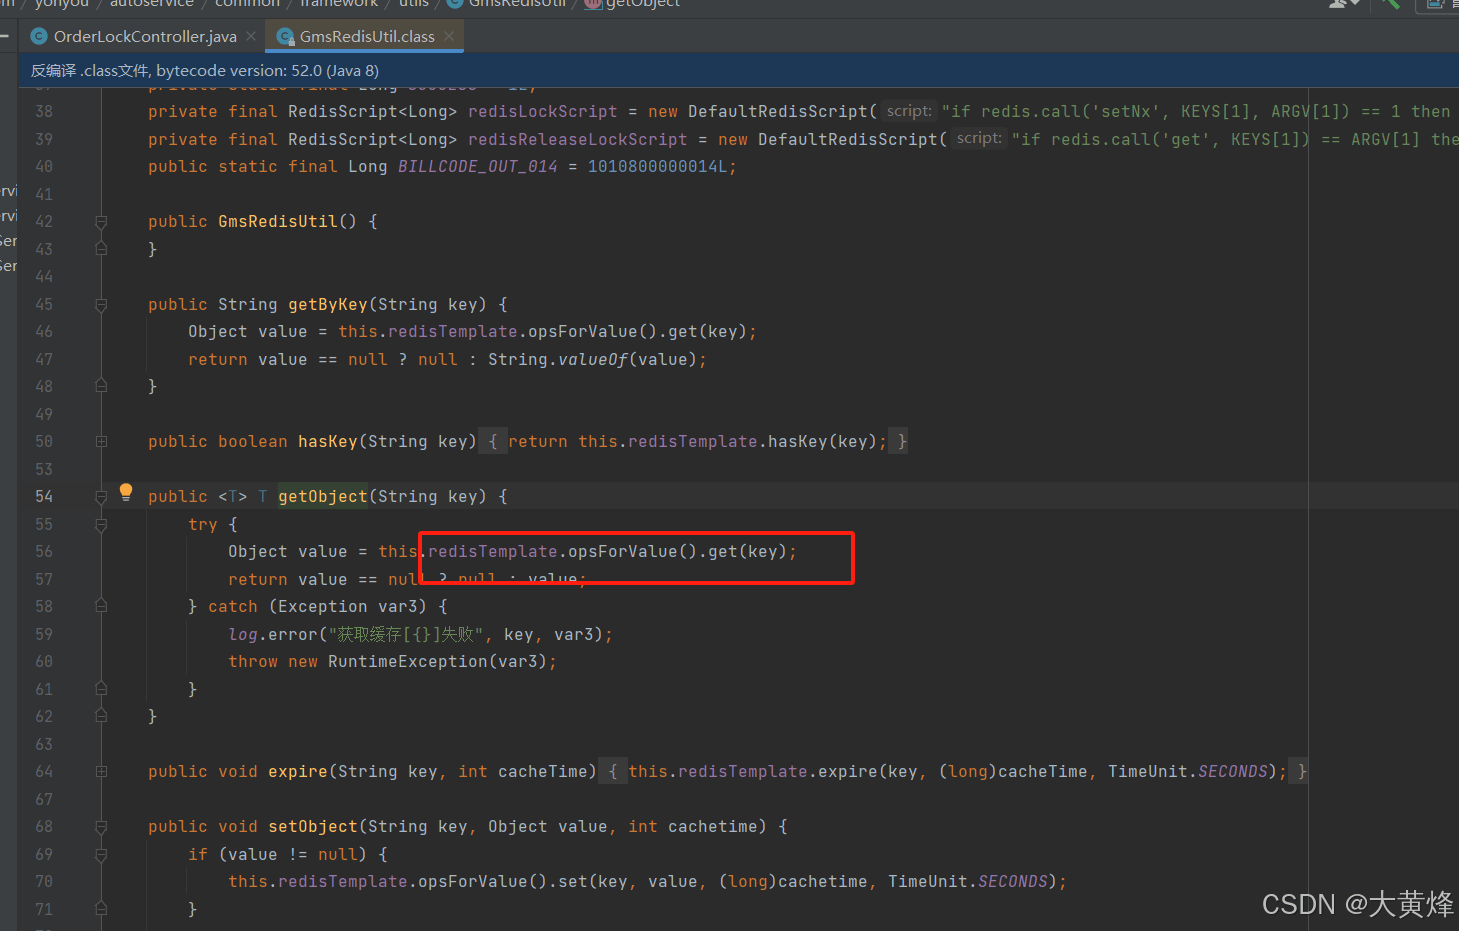Collapse the GmsRedisUtil constructor at line 42

(101, 221)
